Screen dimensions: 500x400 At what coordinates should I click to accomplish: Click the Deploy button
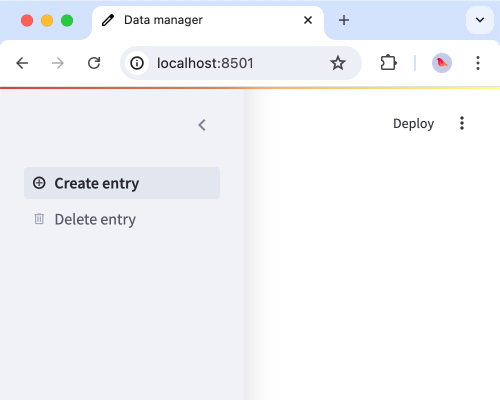pyautogui.click(x=413, y=123)
